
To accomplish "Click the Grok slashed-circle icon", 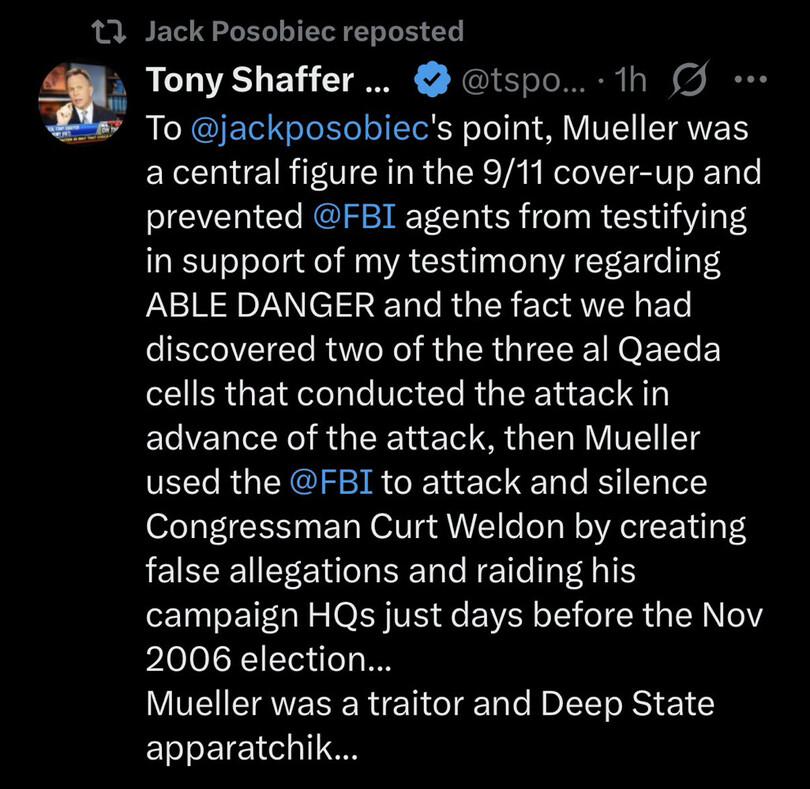I will [688, 82].
